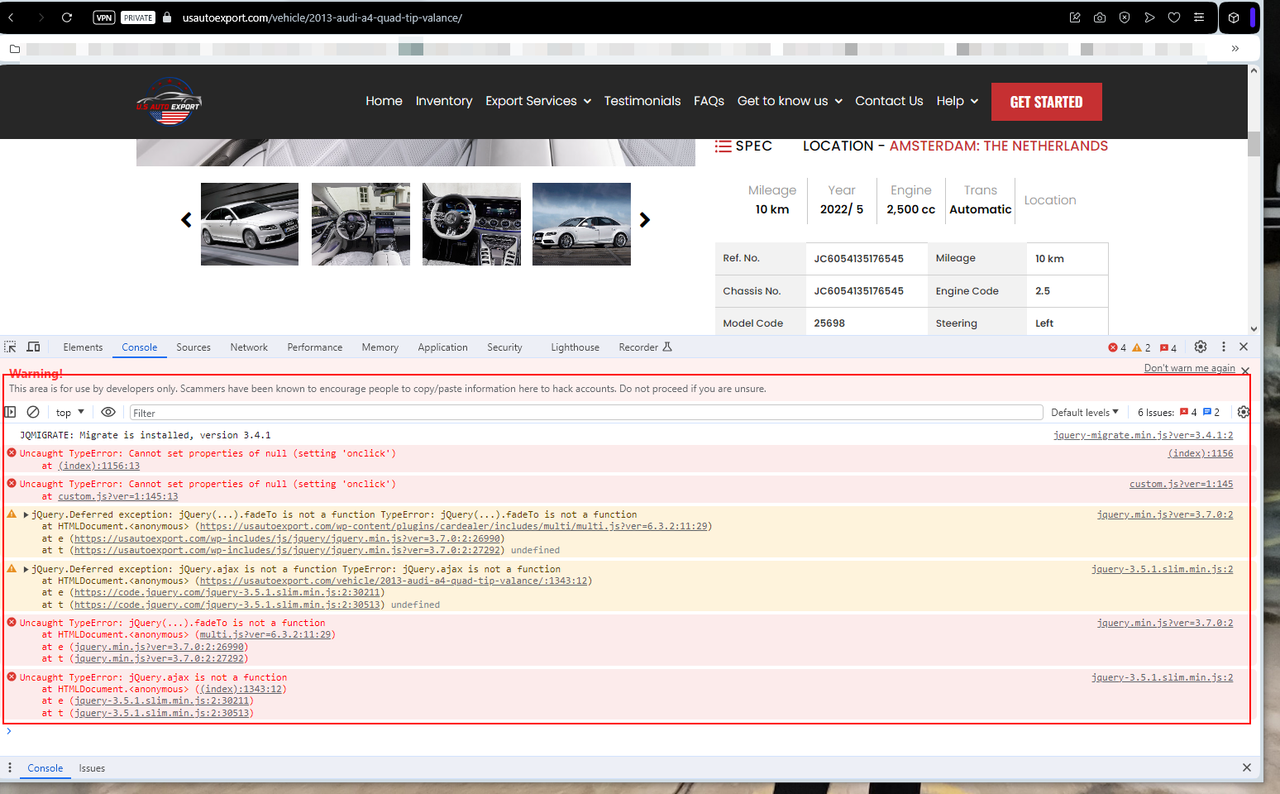Click the DevTools header issues flag counter
The height and width of the screenshot is (794, 1280).
(x=1168, y=348)
